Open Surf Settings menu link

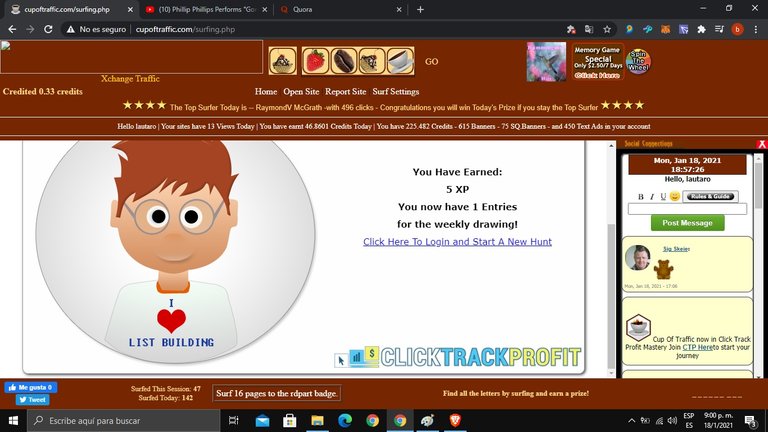[x=395, y=92]
